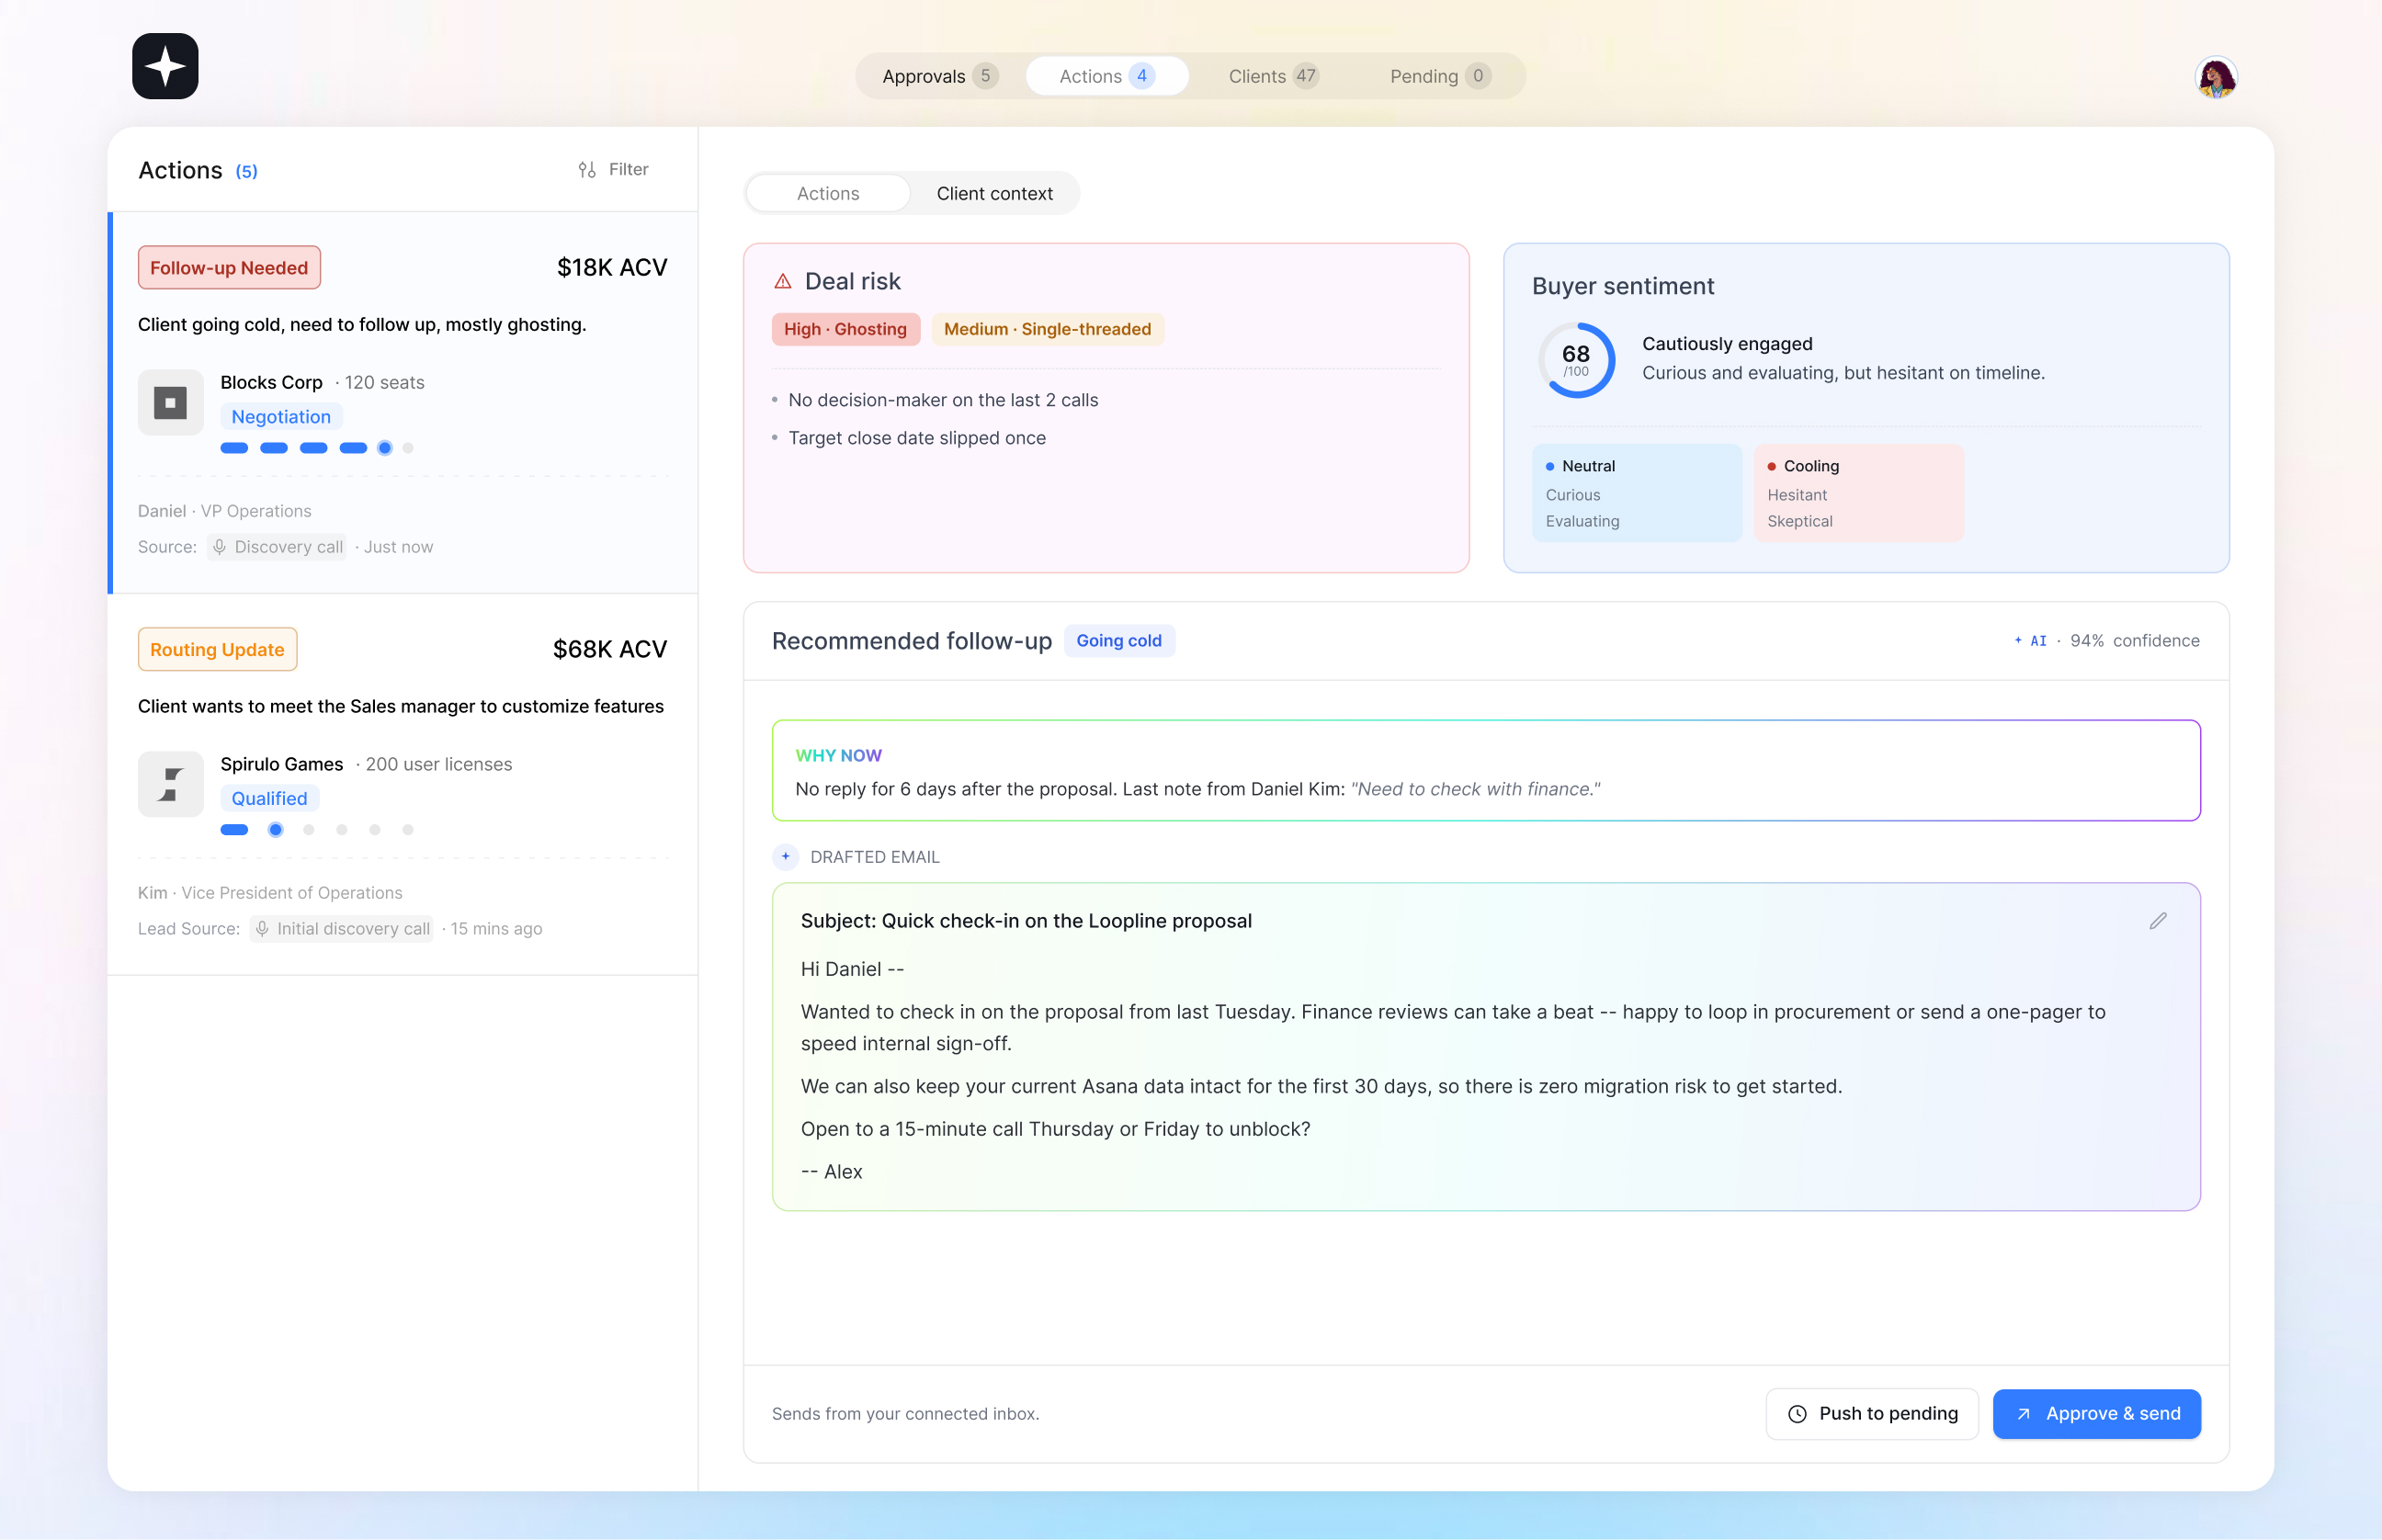Click the $18K ACV value
2382x1540 pixels.
(612, 268)
